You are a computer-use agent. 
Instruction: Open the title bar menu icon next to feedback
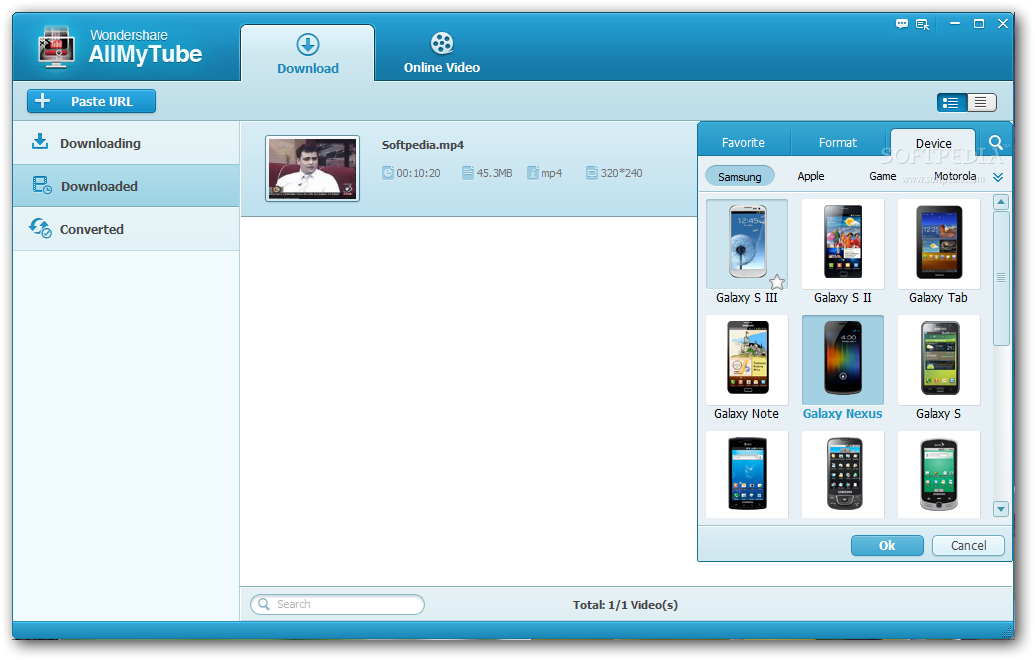(x=923, y=24)
